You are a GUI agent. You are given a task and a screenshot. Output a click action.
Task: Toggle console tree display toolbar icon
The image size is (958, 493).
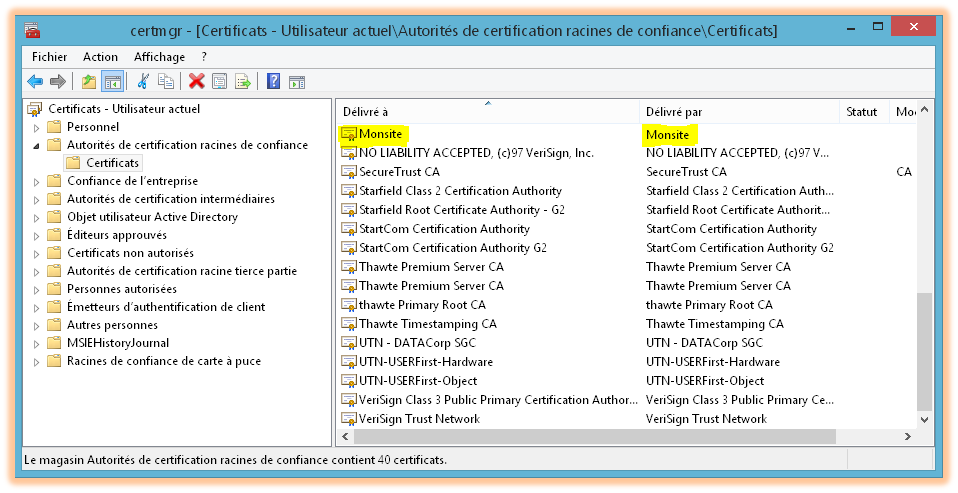(x=112, y=81)
